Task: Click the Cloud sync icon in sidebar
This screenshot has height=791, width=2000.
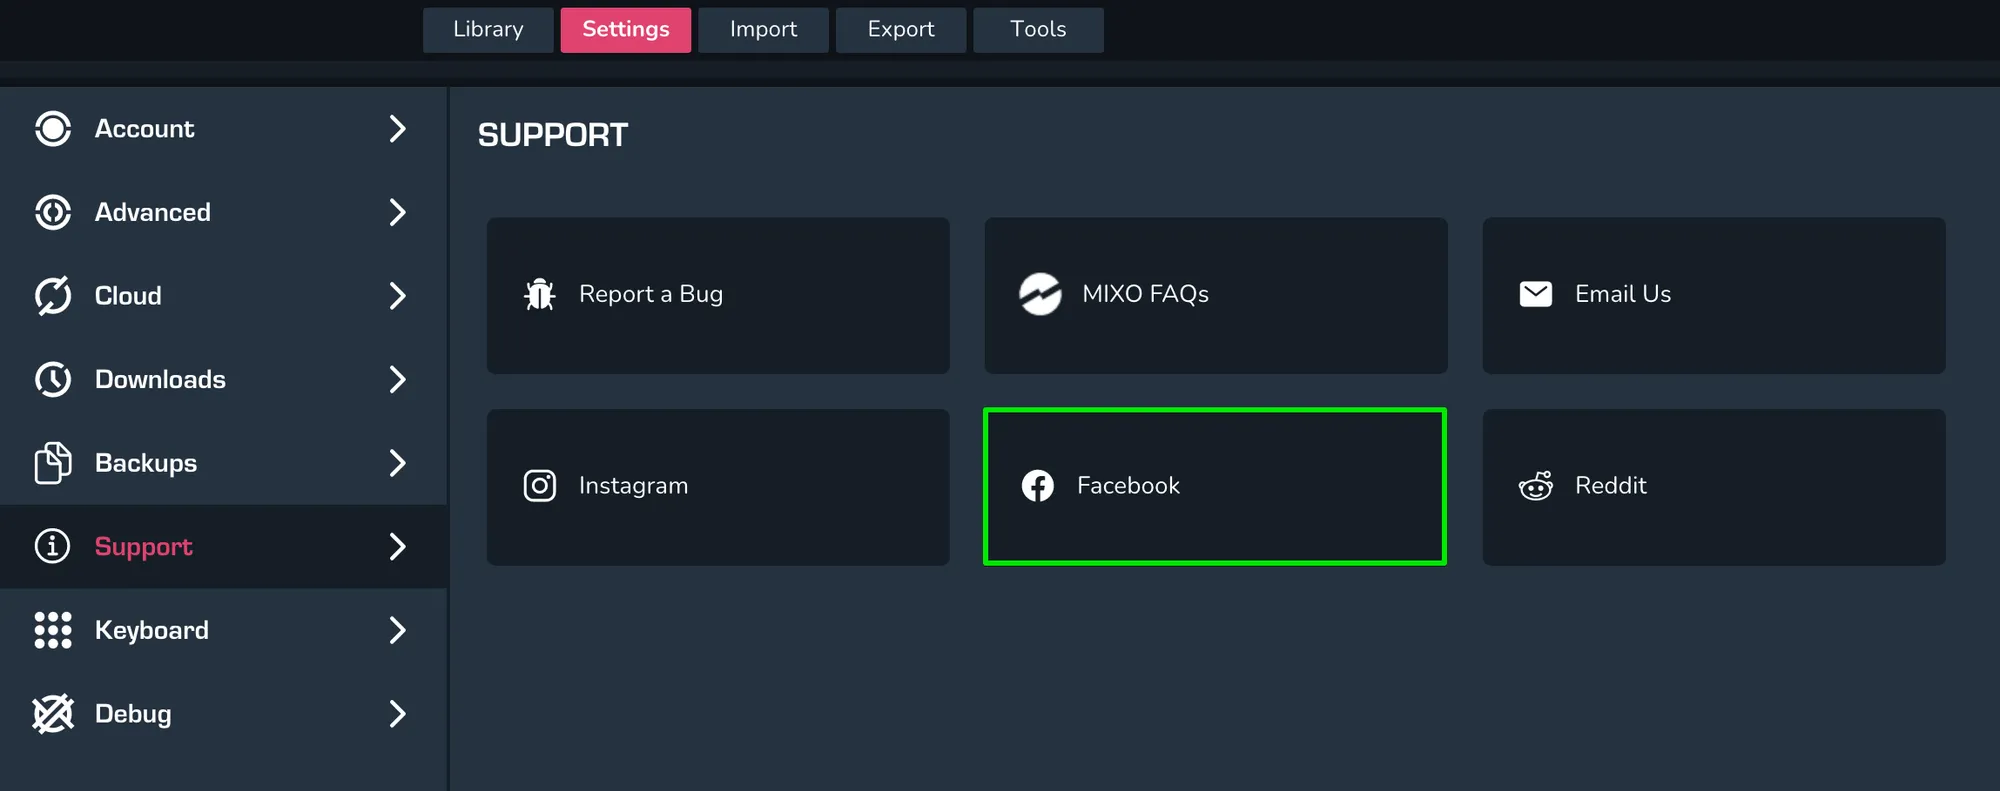Action: [53, 296]
